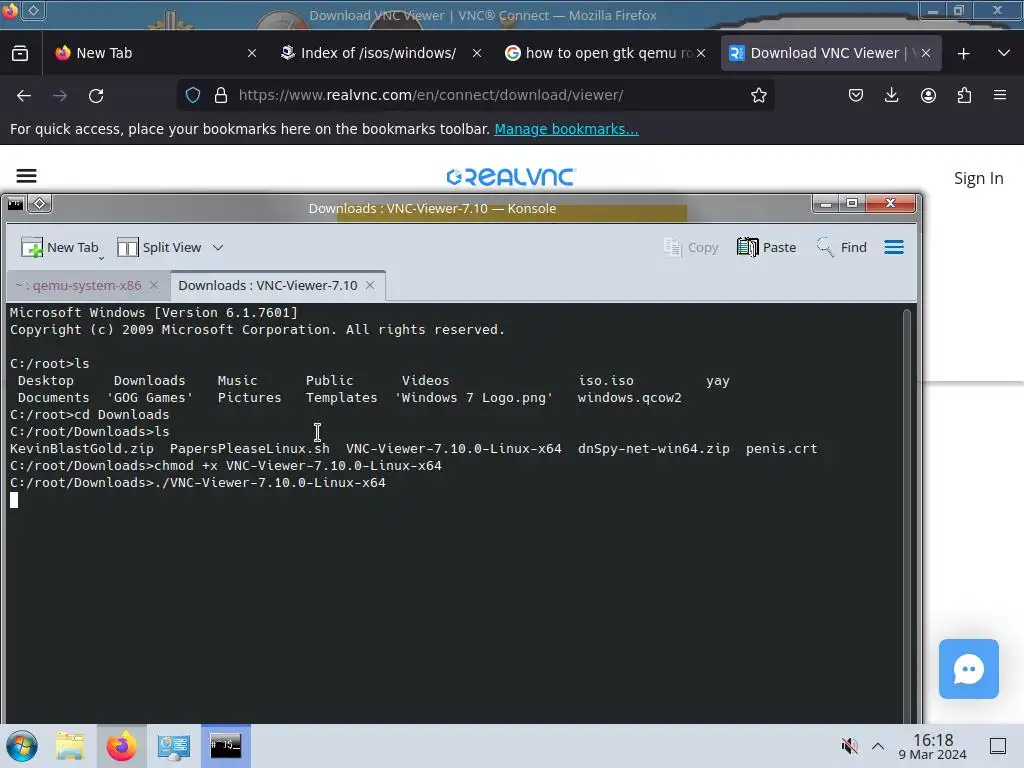Viewport: 1024px width, 768px height.
Task: Click 'KevinBlastGold.zip' in terminal output
Action: (82, 449)
